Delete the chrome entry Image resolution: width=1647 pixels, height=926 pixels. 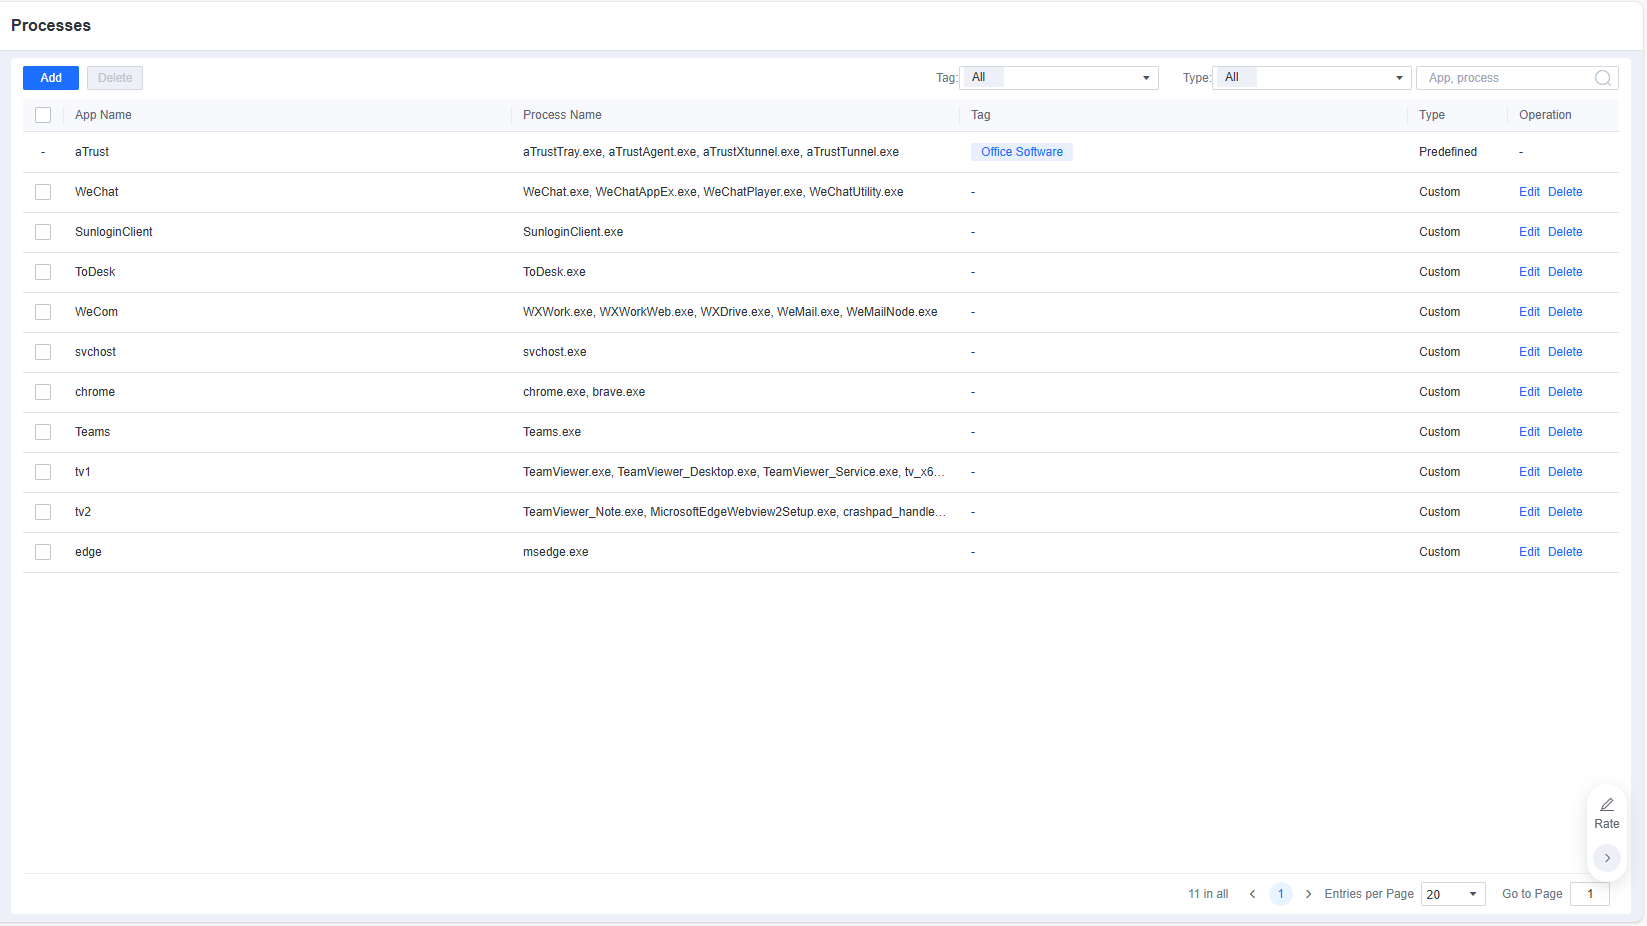pyautogui.click(x=1565, y=392)
